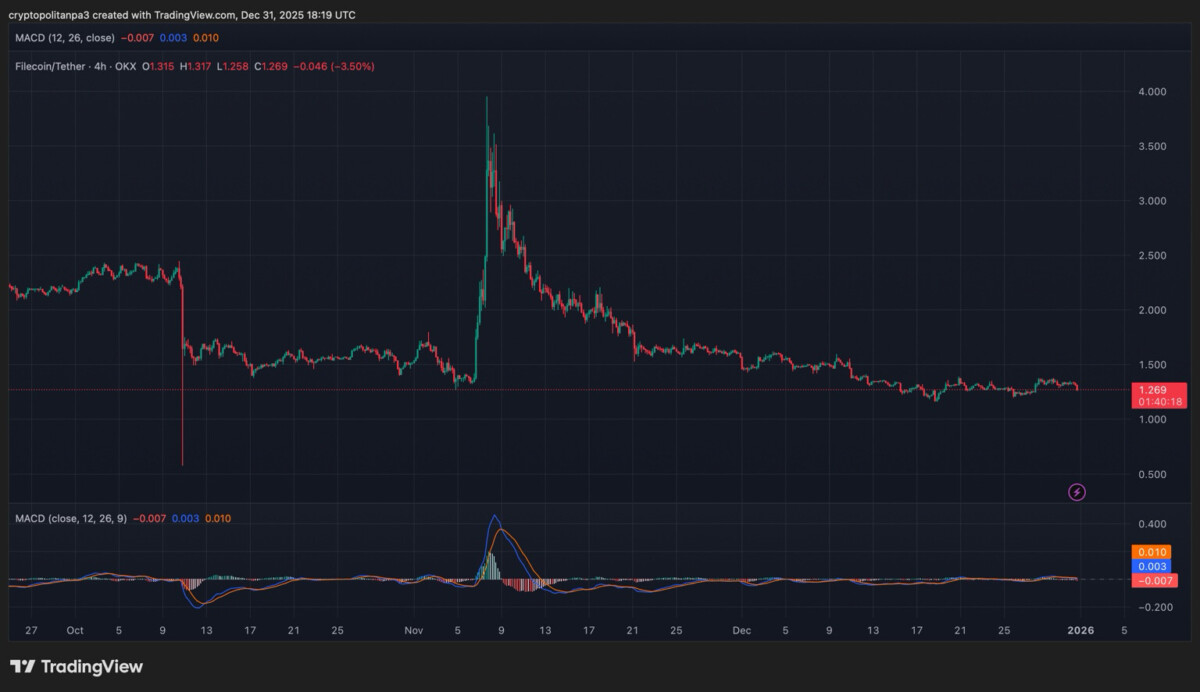Click the purple lightning bolt icon
Viewport: 1200px width, 692px height.
pyautogui.click(x=1077, y=492)
